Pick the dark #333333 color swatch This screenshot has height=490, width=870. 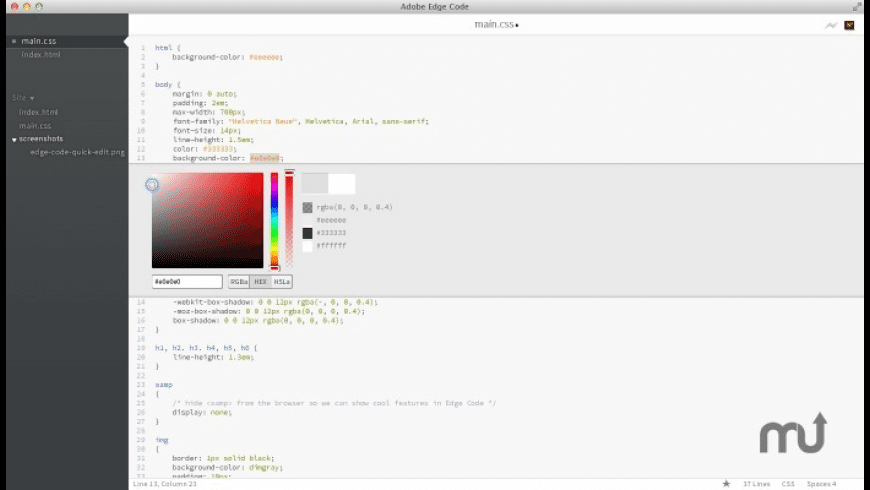point(308,232)
